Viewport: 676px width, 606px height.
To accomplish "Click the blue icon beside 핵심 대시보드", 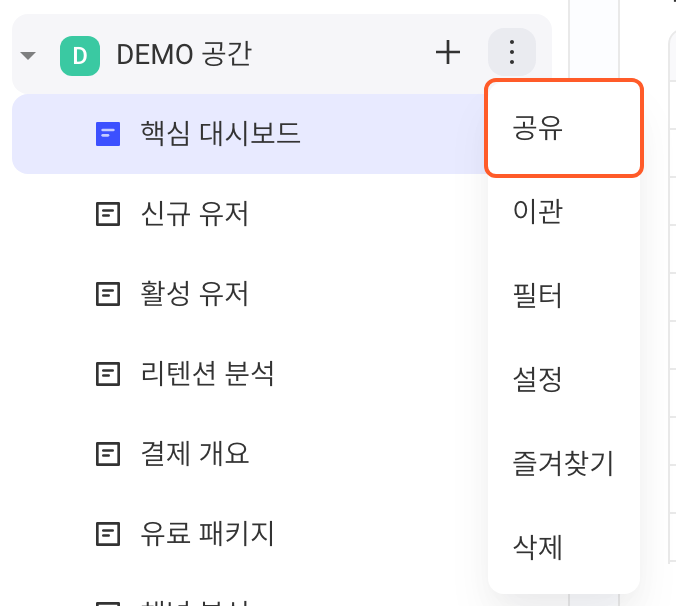I will [x=108, y=134].
